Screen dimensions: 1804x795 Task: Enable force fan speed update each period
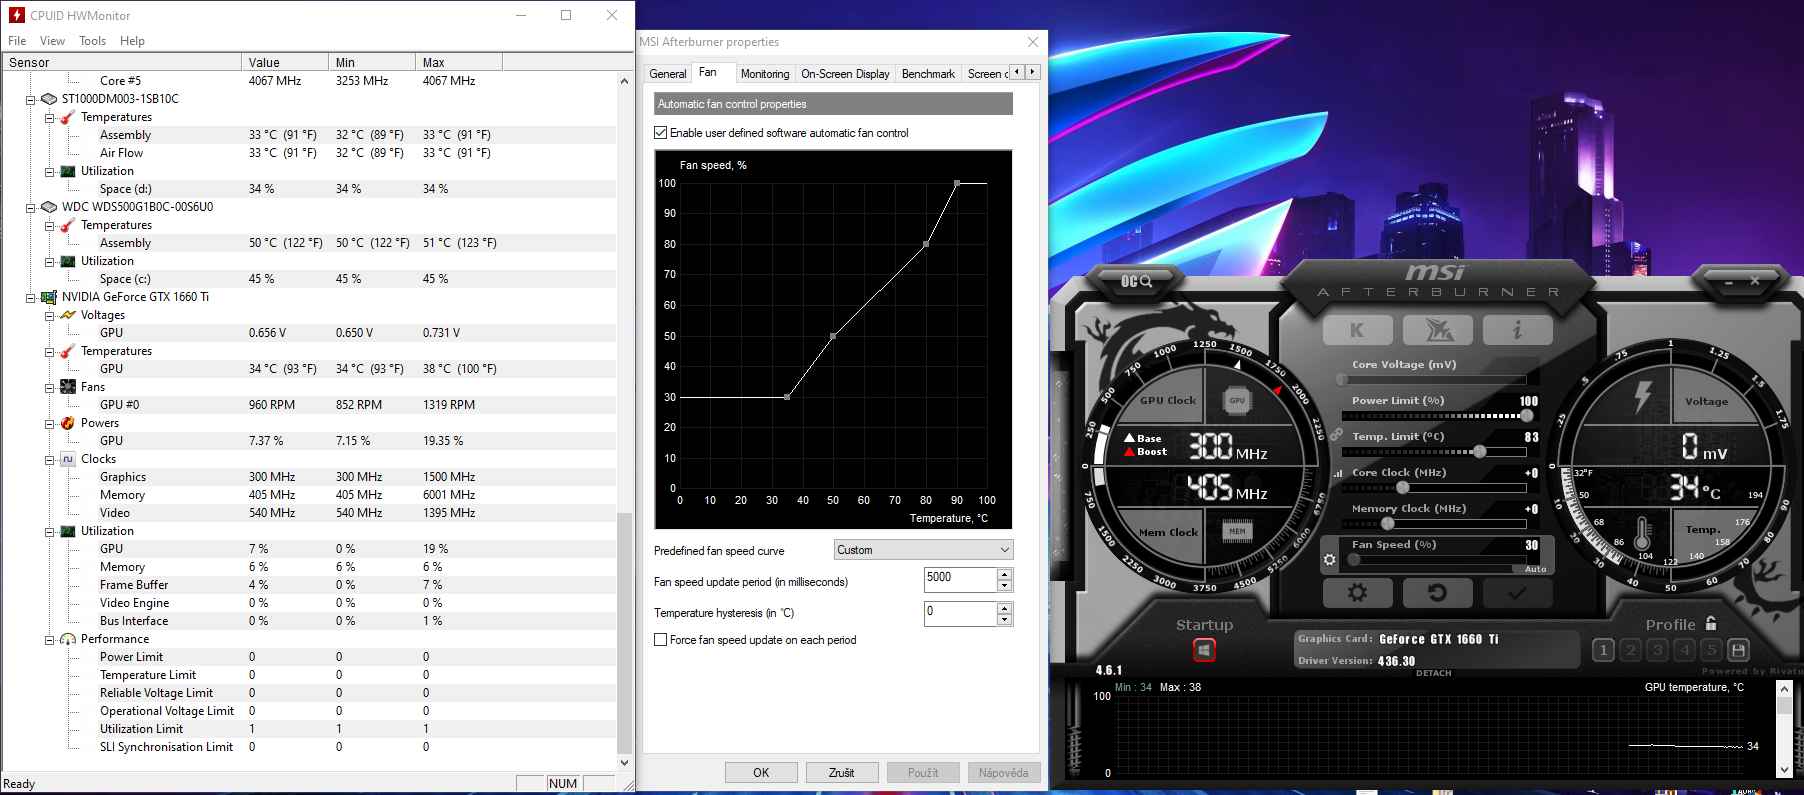pos(661,640)
